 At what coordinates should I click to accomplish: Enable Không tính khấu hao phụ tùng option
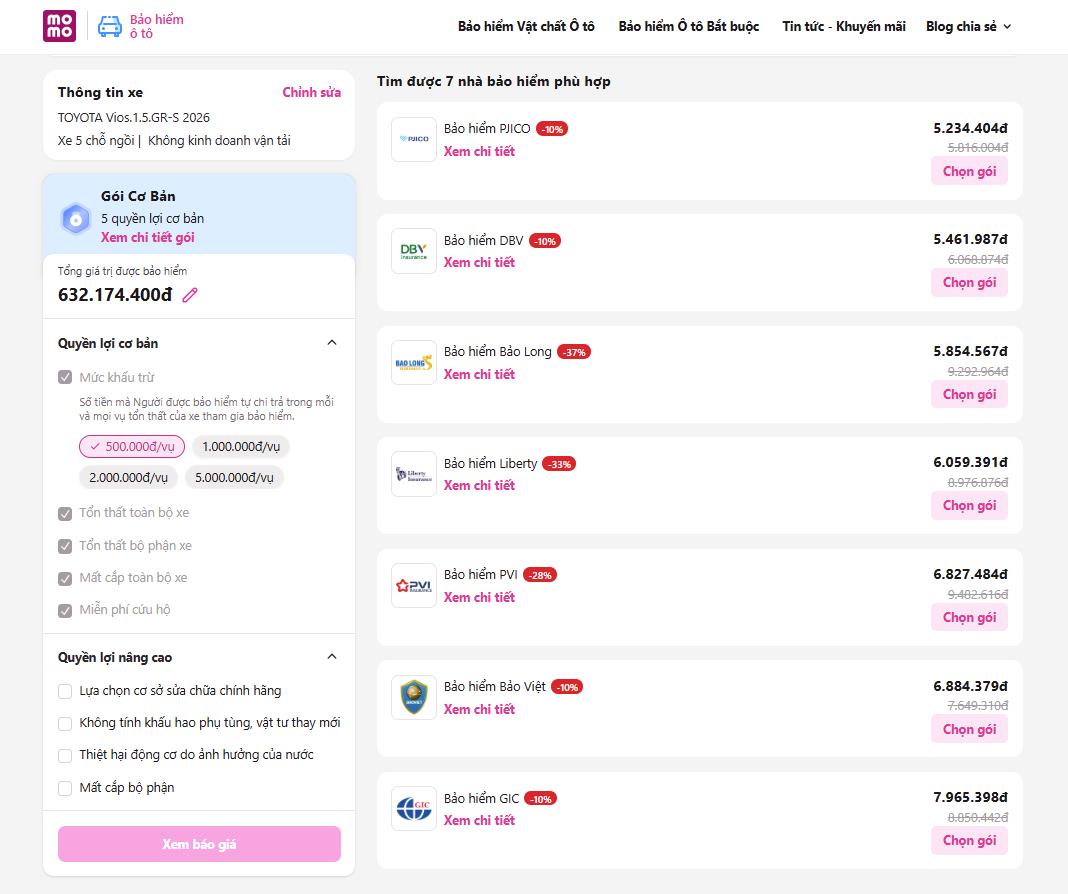65,723
